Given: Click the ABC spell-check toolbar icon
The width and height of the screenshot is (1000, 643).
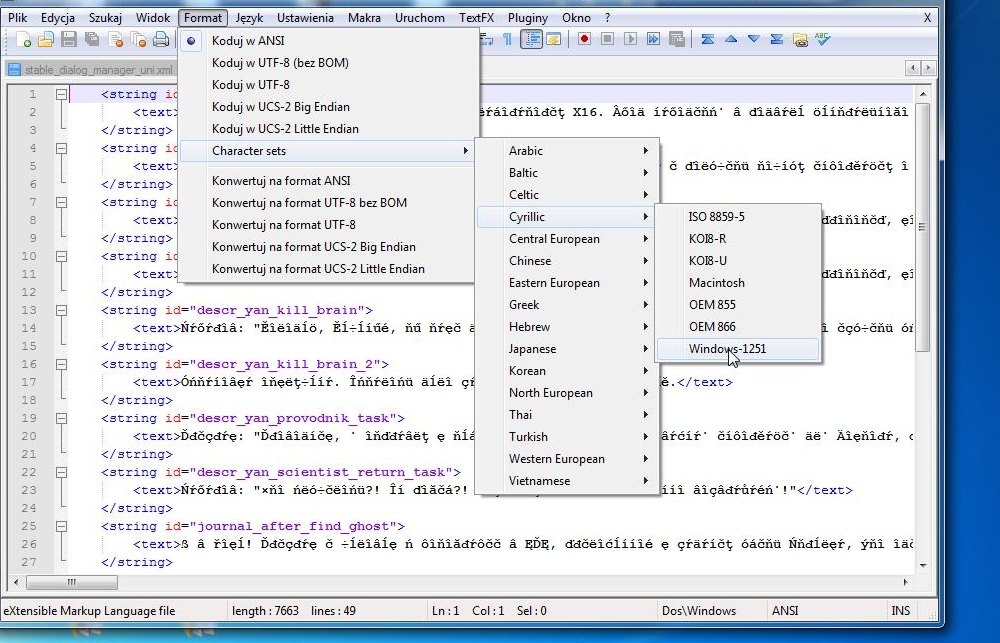Looking at the screenshot, I should pyautogui.click(x=823, y=40).
